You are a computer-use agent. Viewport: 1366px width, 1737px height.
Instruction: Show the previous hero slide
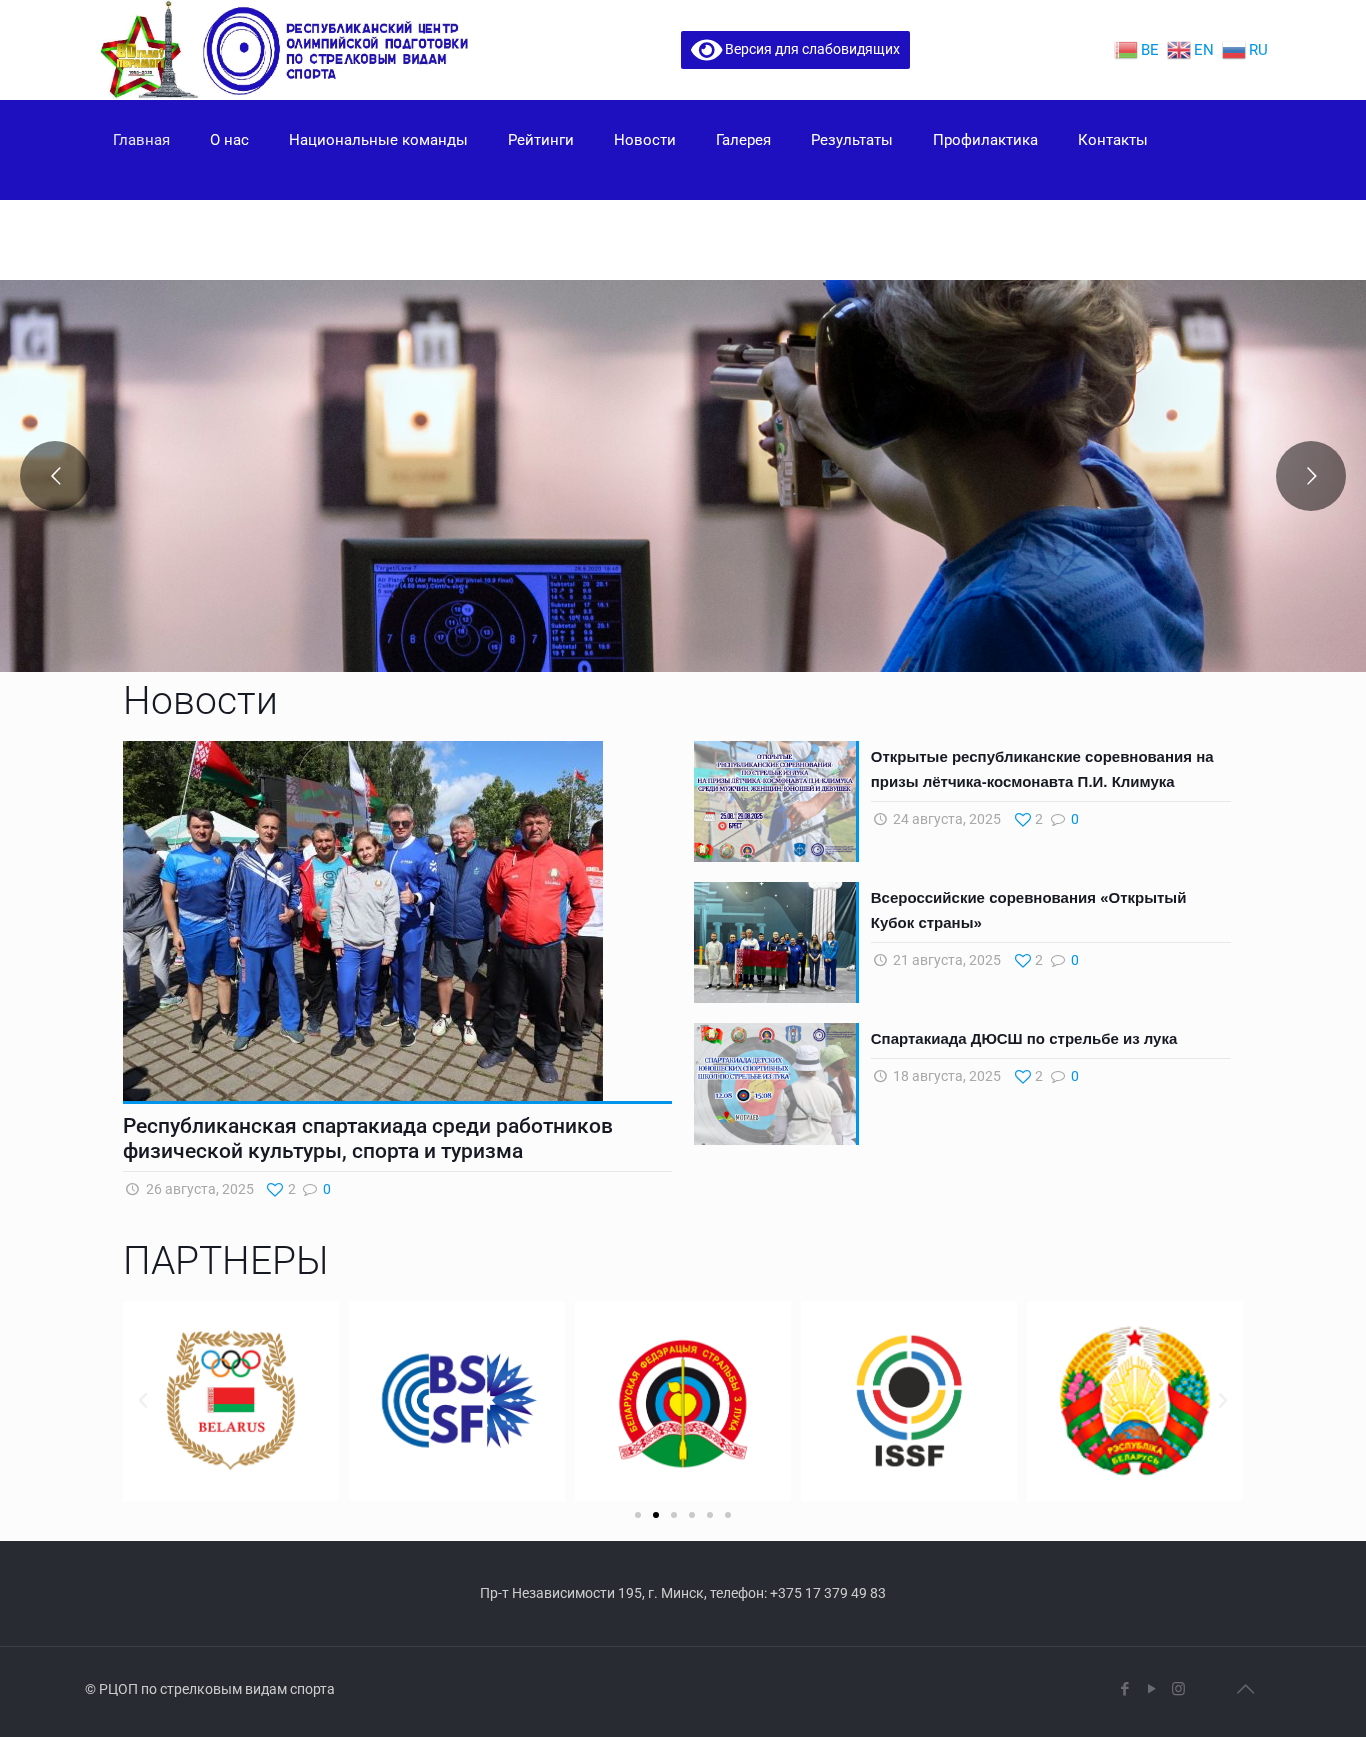tap(55, 476)
